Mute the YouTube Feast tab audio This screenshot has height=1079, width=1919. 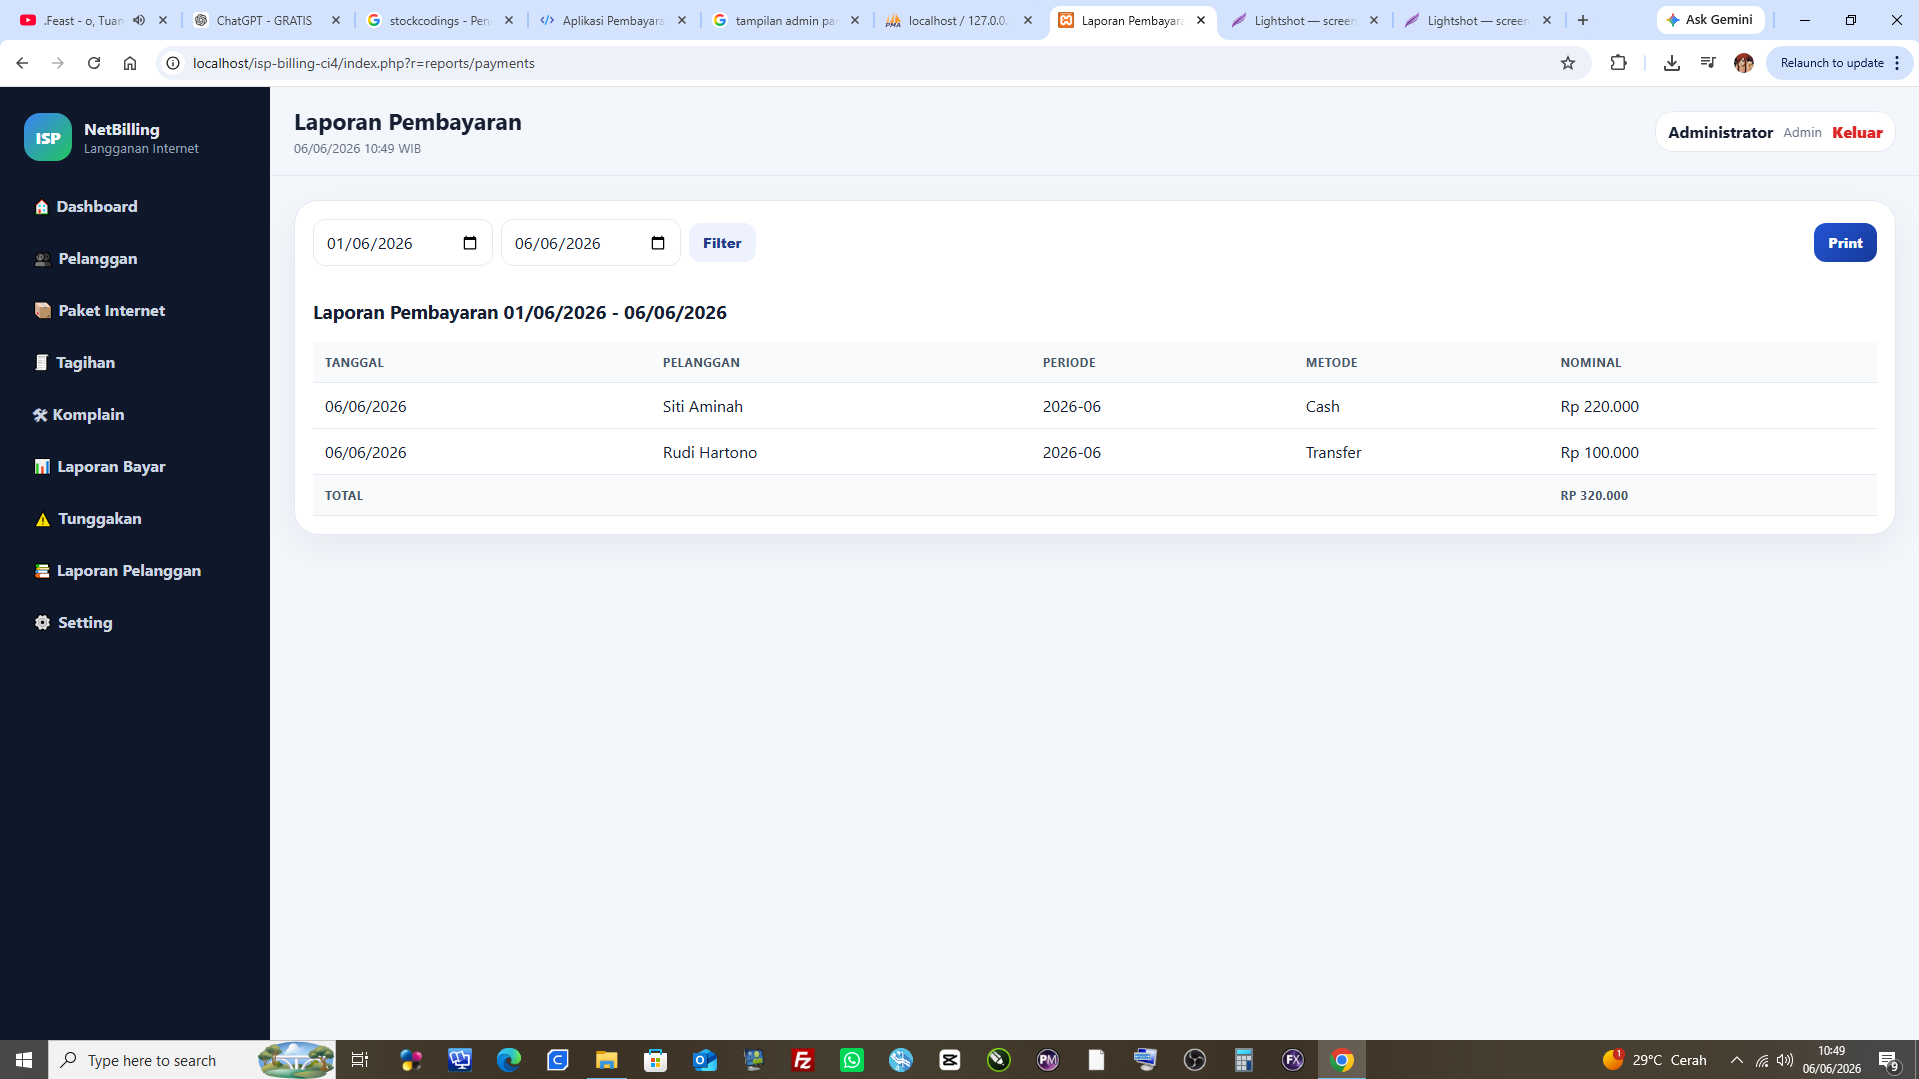(139, 20)
